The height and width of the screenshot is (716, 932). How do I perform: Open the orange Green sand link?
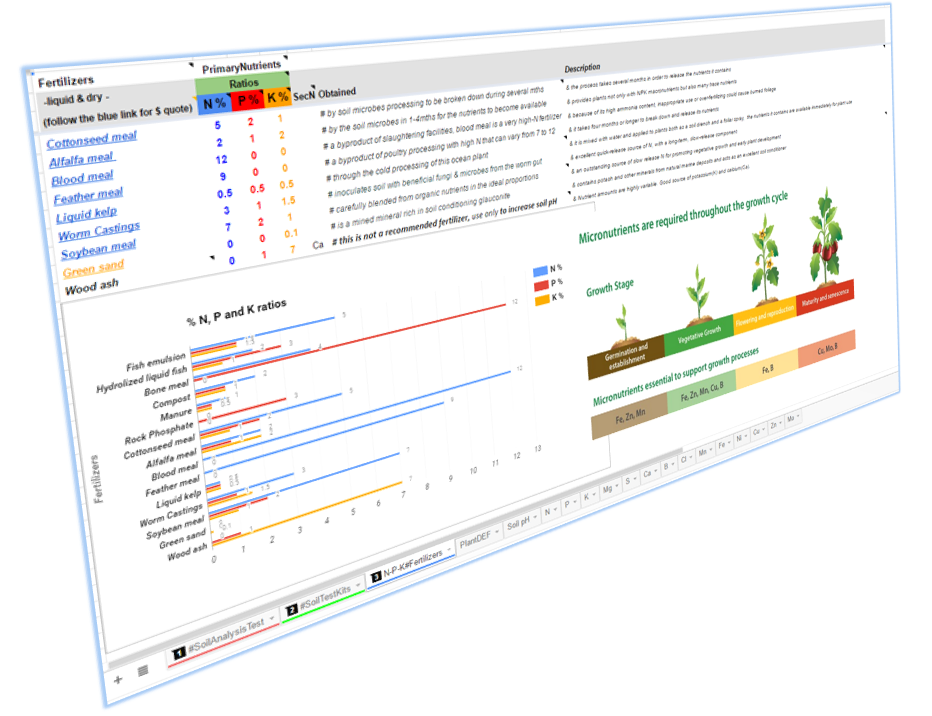(94, 268)
